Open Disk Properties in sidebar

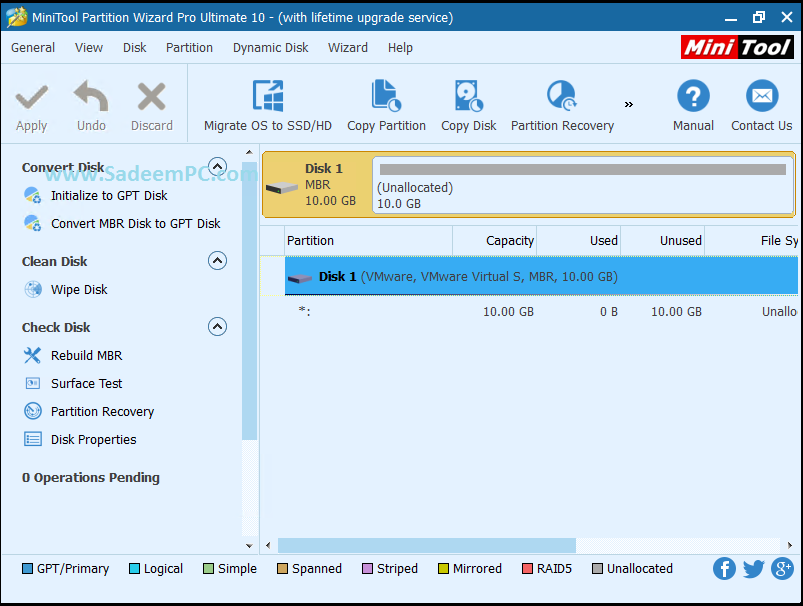[x=93, y=440]
